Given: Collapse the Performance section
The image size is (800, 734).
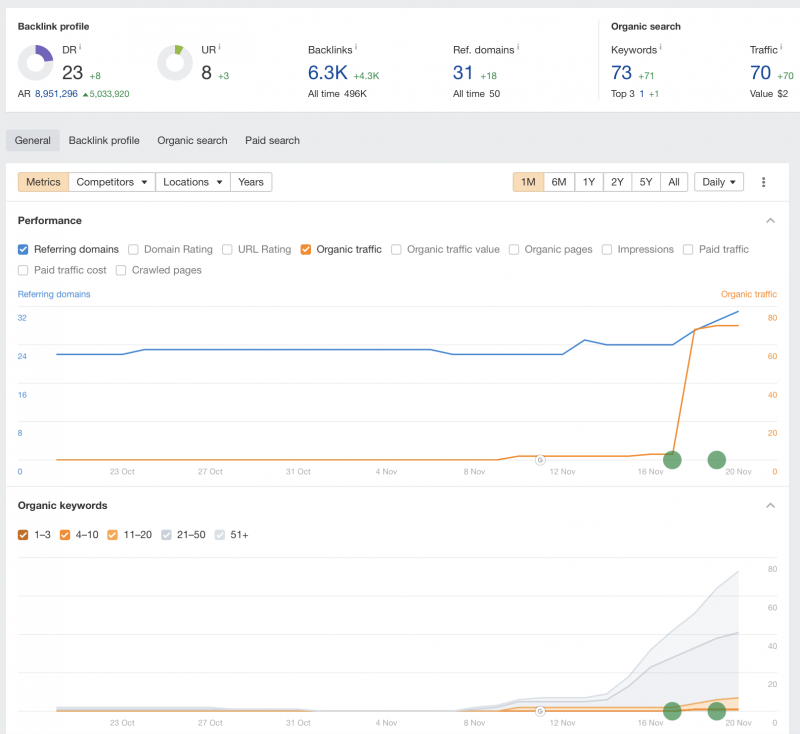Looking at the screenshot, I should (x=770, y=220).
